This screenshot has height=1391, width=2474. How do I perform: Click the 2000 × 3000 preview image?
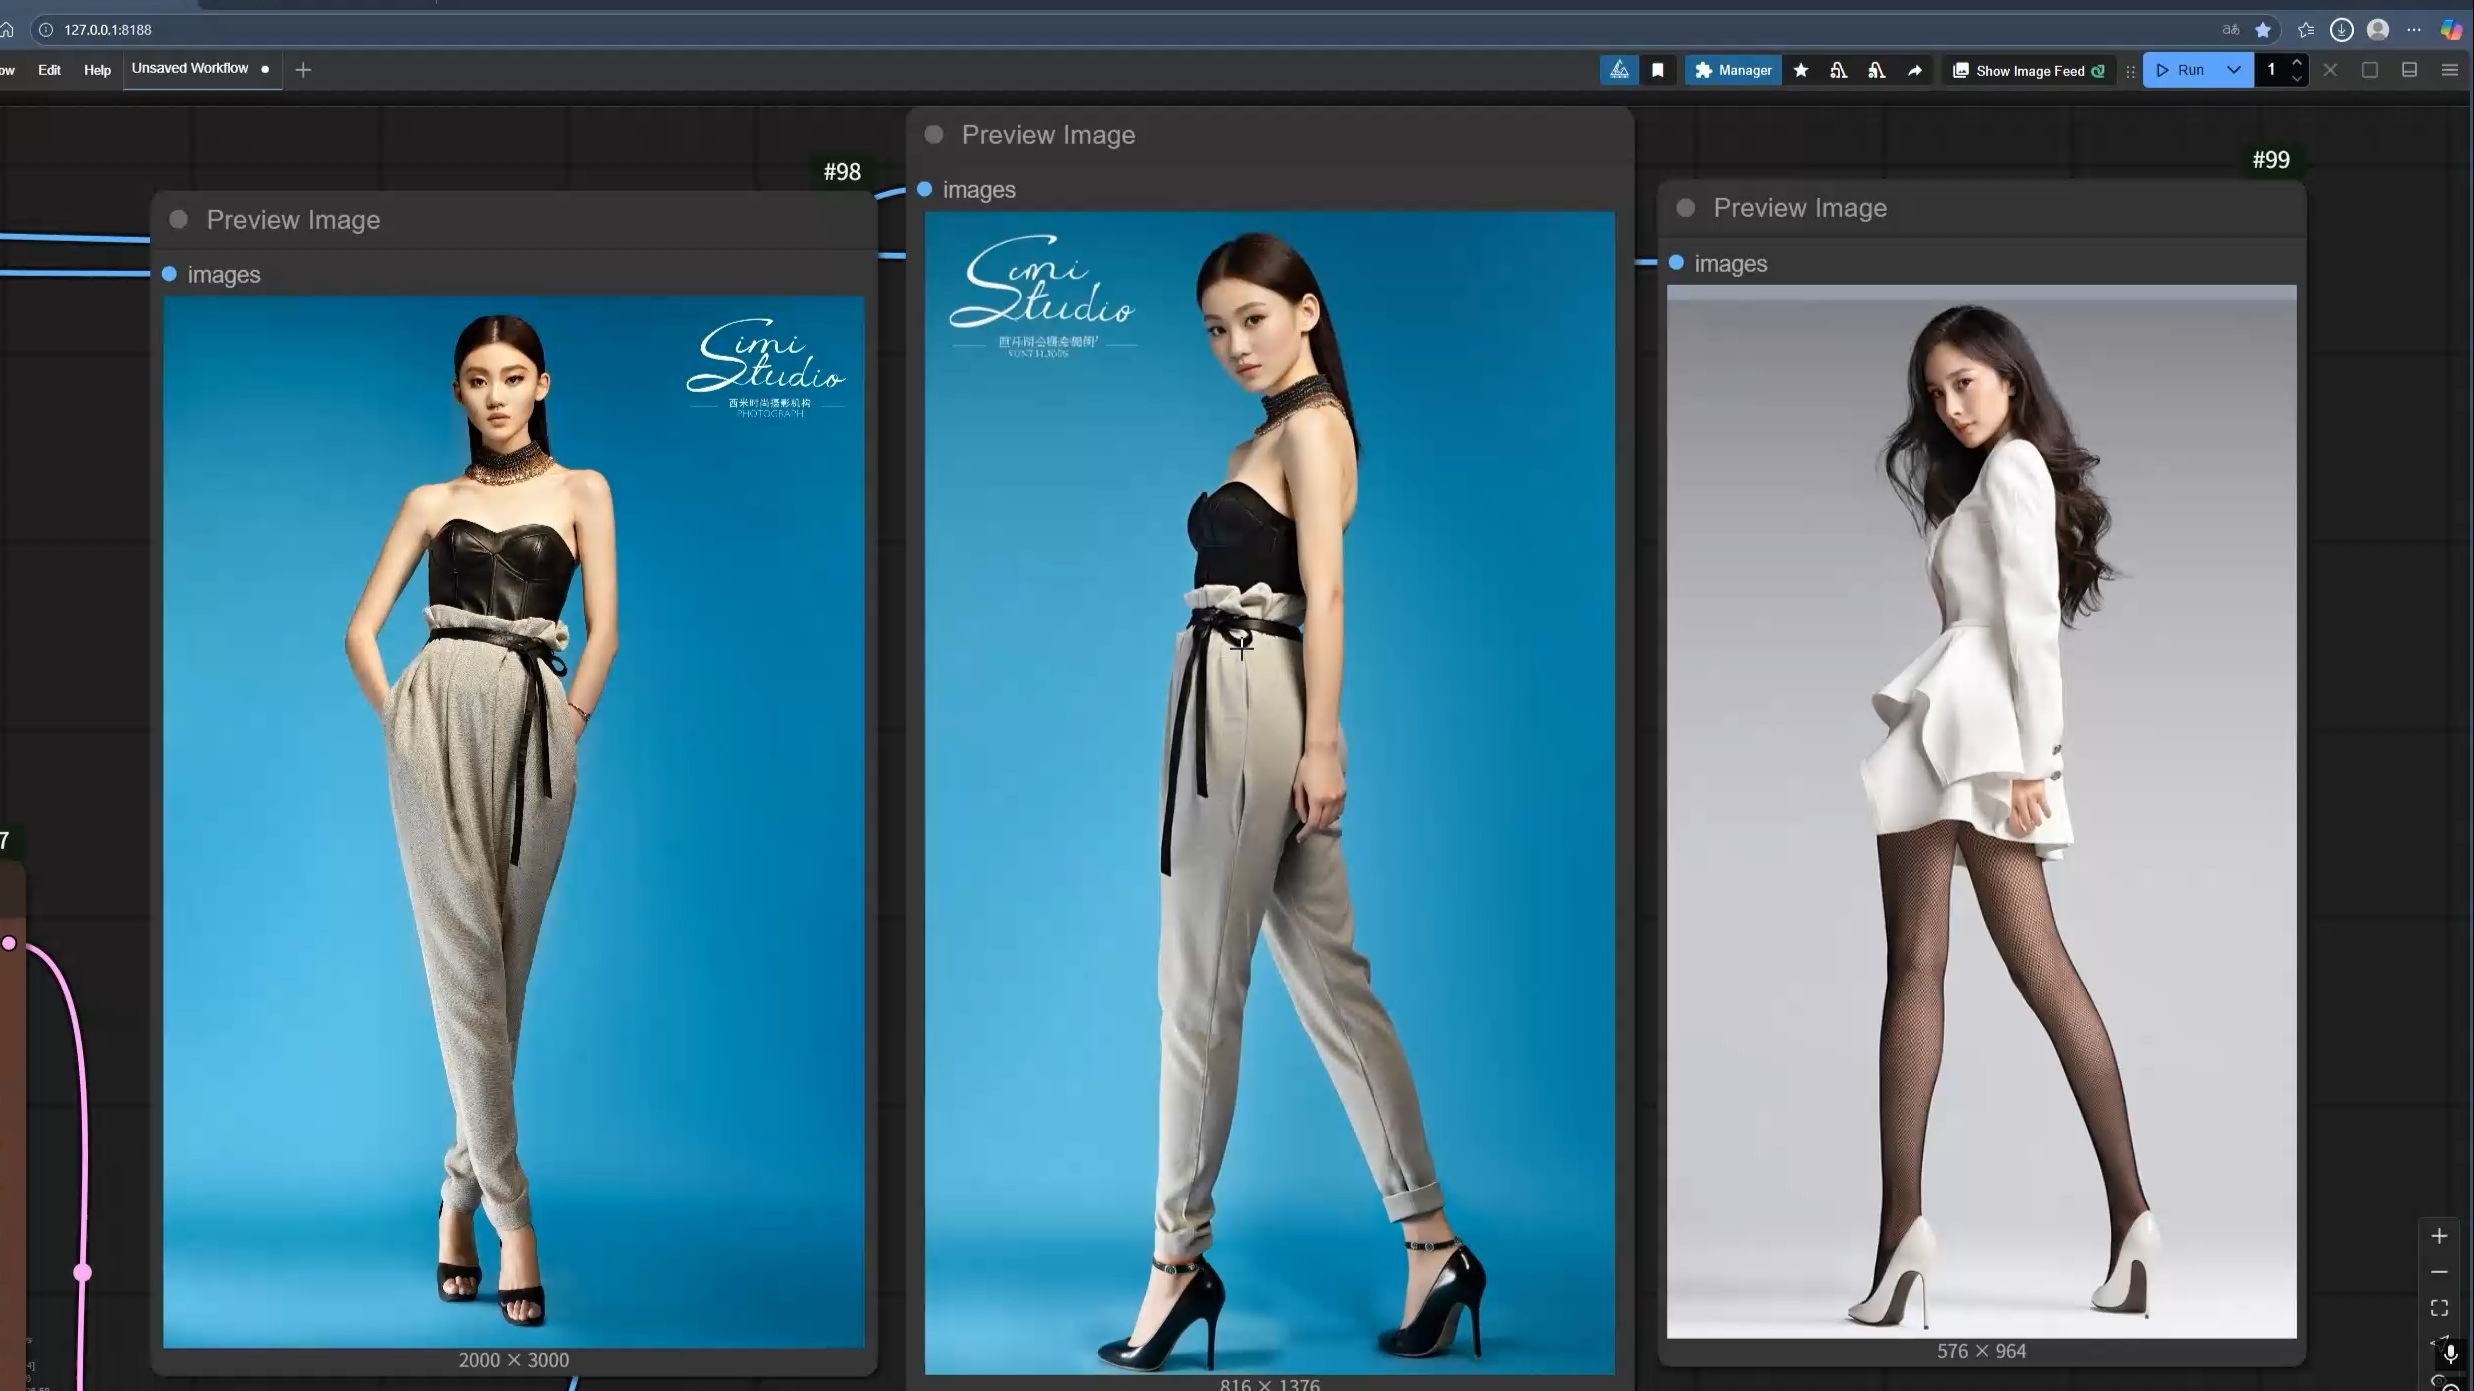513,820
